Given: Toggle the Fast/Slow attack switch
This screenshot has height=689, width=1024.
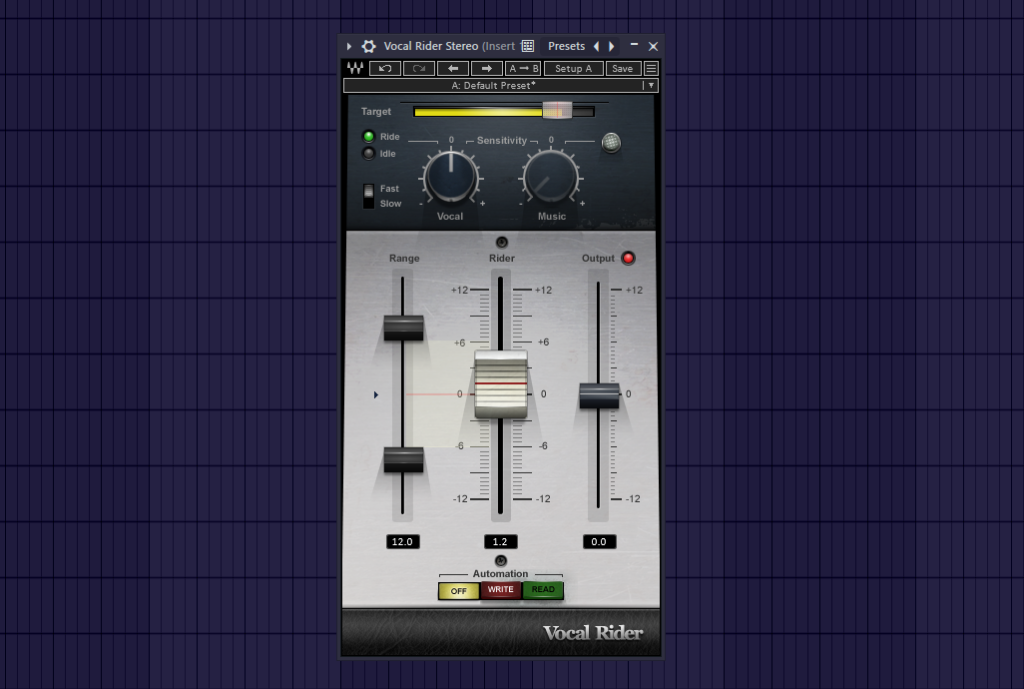Looking at the screenshot, I should (x=369, y=195).
